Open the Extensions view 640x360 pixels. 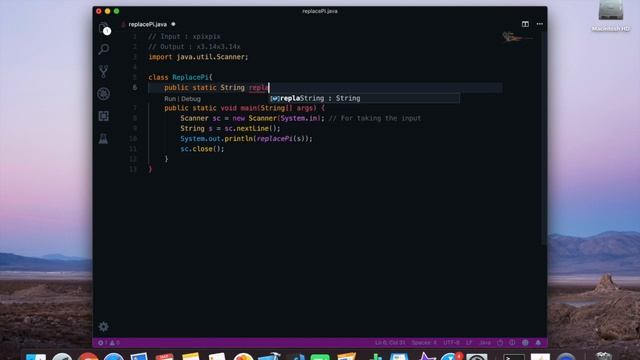104,116
